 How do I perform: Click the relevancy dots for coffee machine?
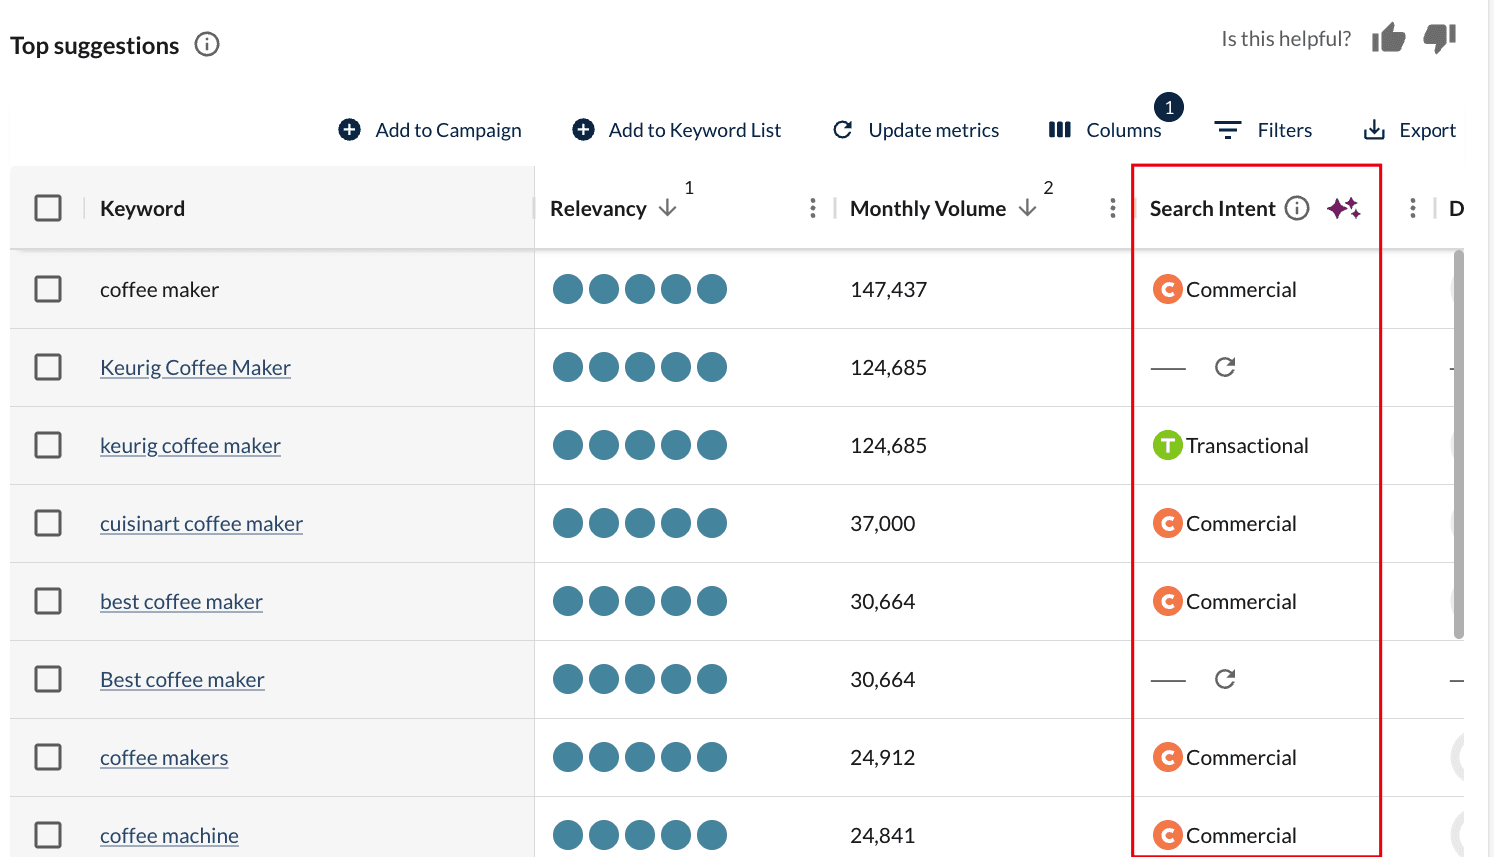click(640, 834)
